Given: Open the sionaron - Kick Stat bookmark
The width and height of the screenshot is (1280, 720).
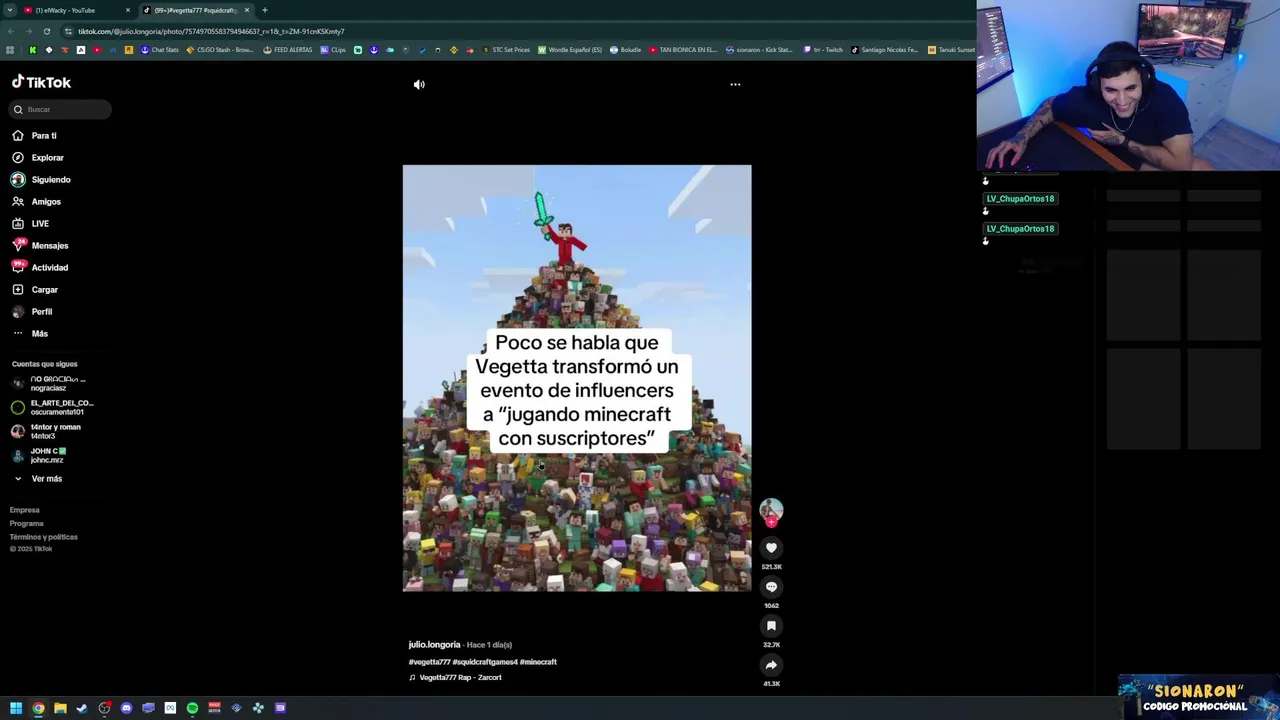Looking at the screenshot, I should 759,50.
